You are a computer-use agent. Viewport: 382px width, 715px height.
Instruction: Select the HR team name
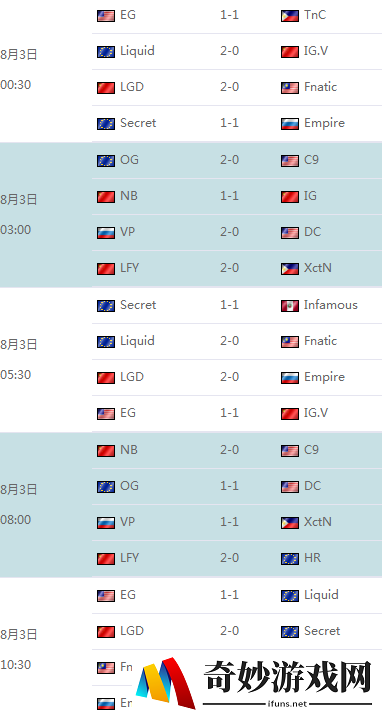point(312,558)
